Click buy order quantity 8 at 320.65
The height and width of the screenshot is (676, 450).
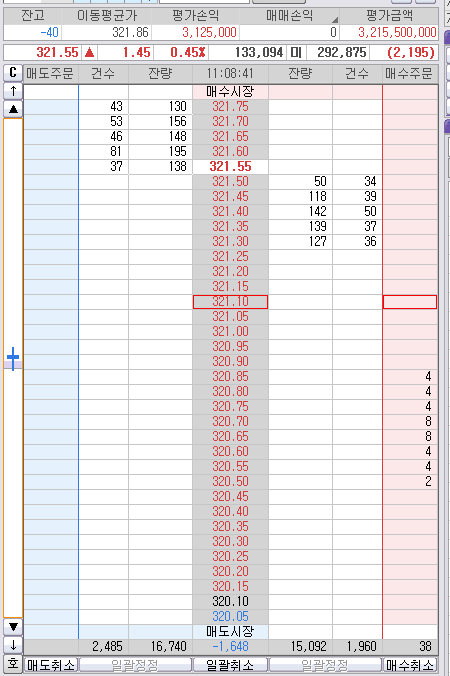[x=410, y=437]
